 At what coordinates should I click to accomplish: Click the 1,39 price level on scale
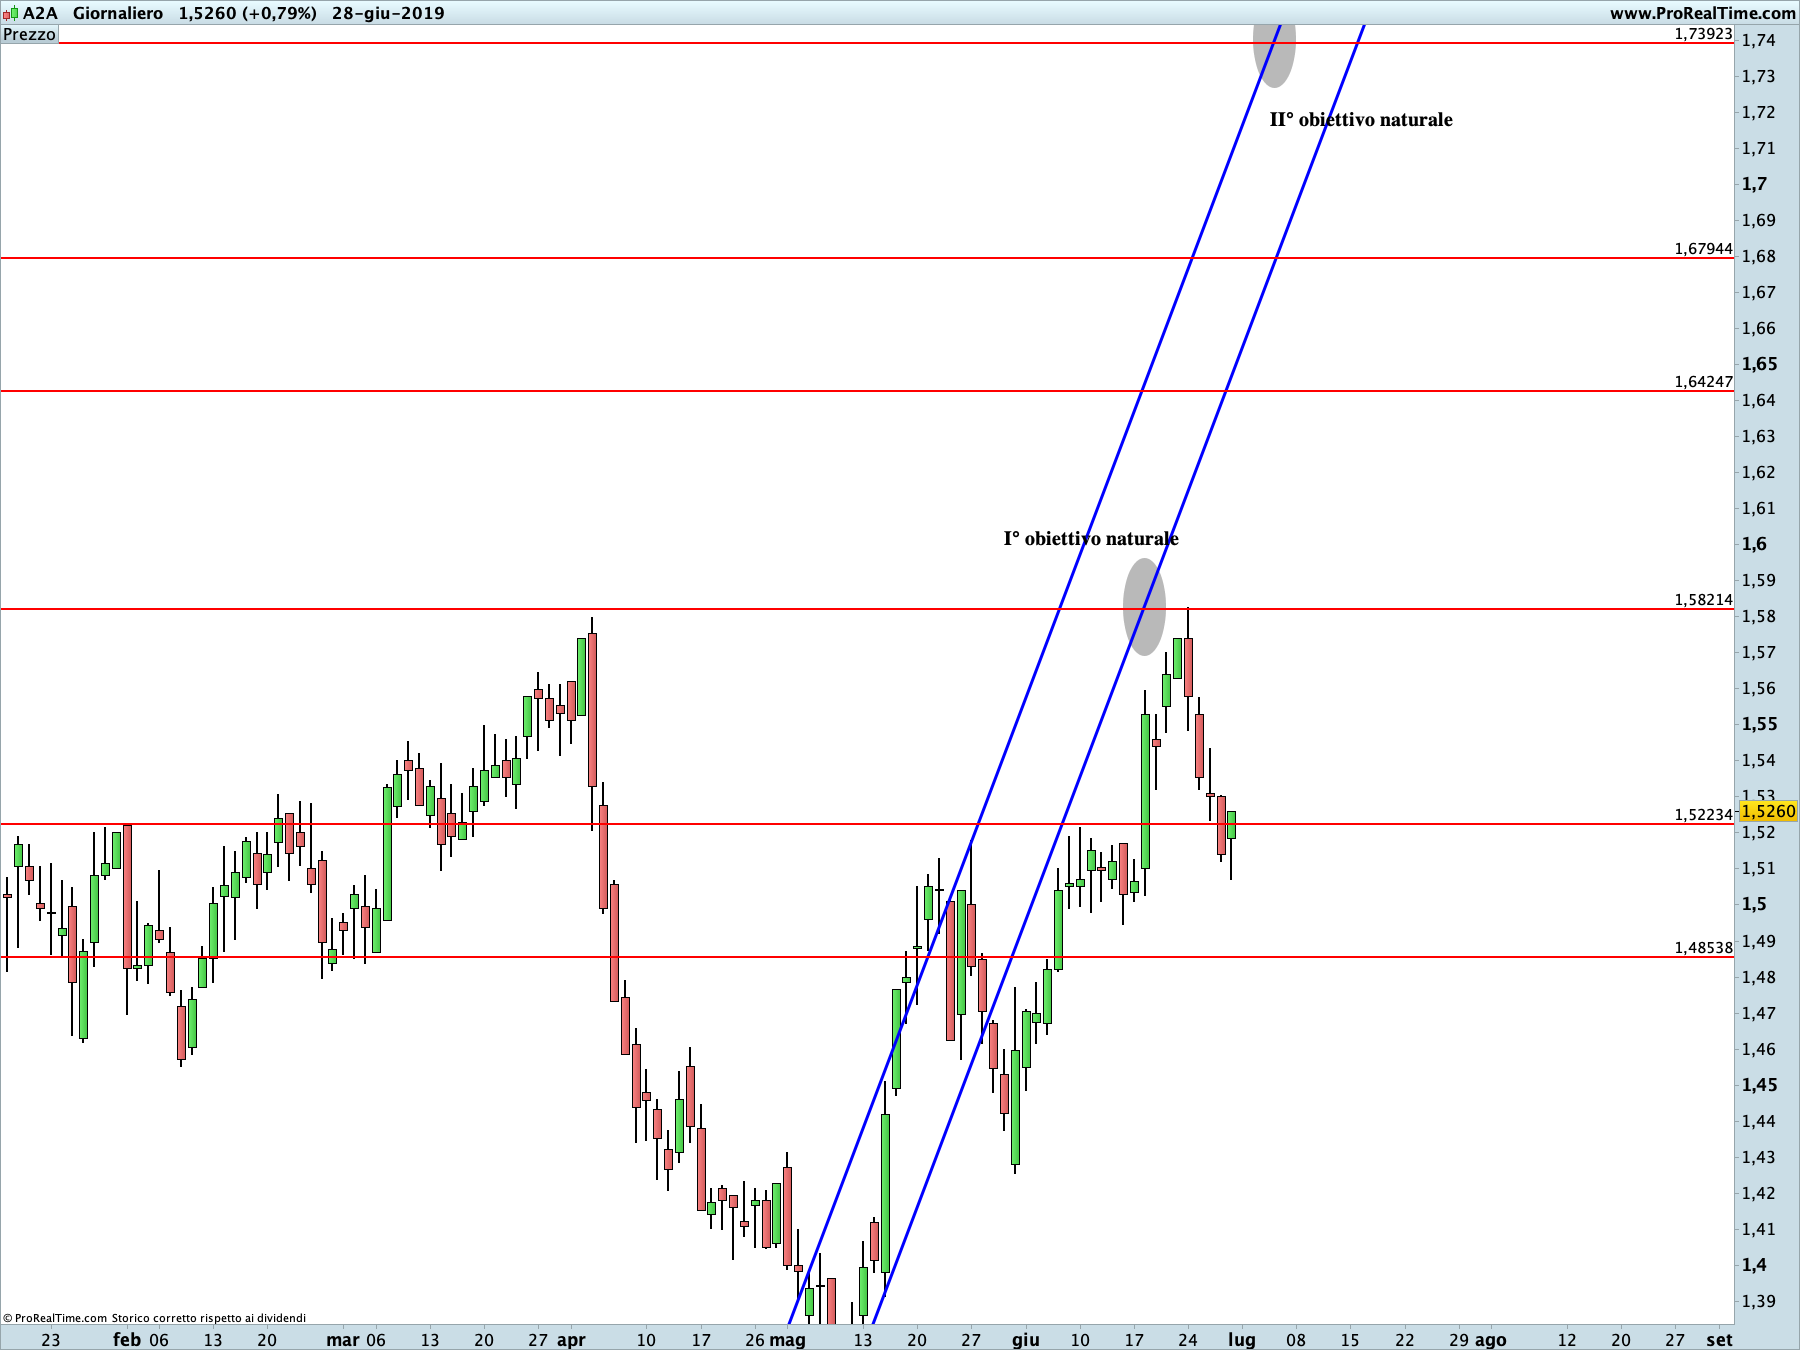click(1759, 1301)
